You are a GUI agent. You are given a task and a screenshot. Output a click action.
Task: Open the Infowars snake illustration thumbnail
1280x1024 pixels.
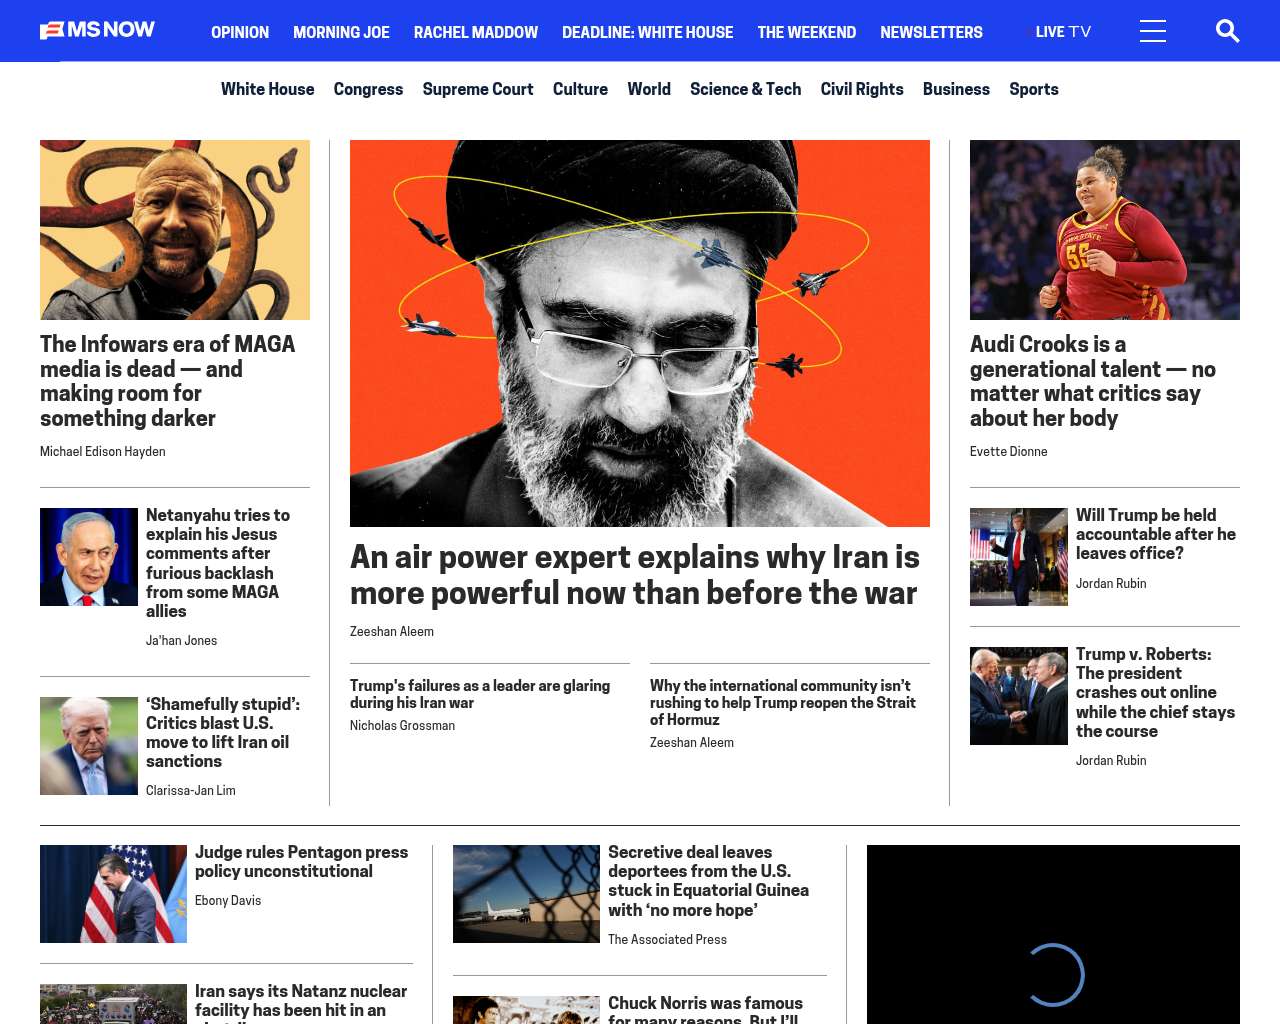click(175, 230)
